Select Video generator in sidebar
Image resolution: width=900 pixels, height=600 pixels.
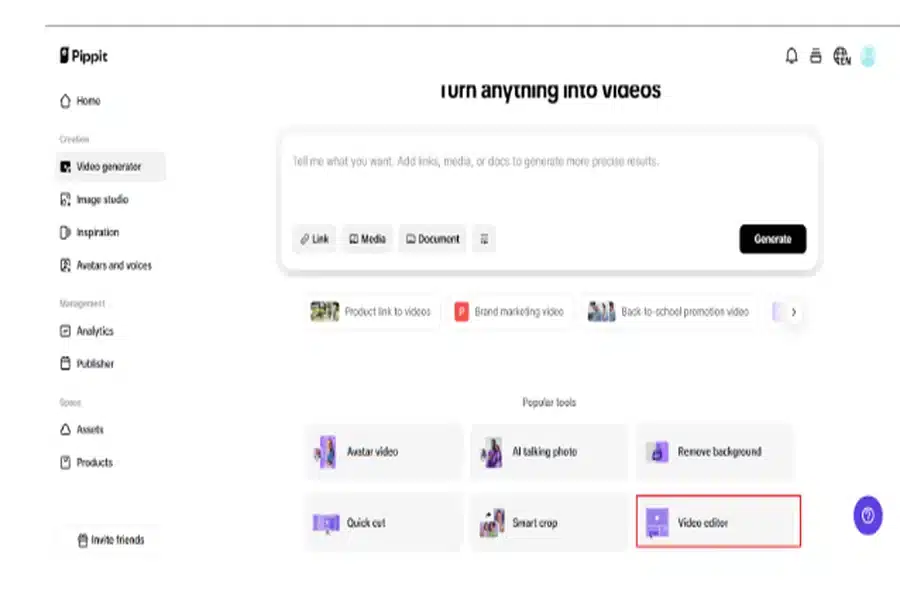click(x=110, y=167)
